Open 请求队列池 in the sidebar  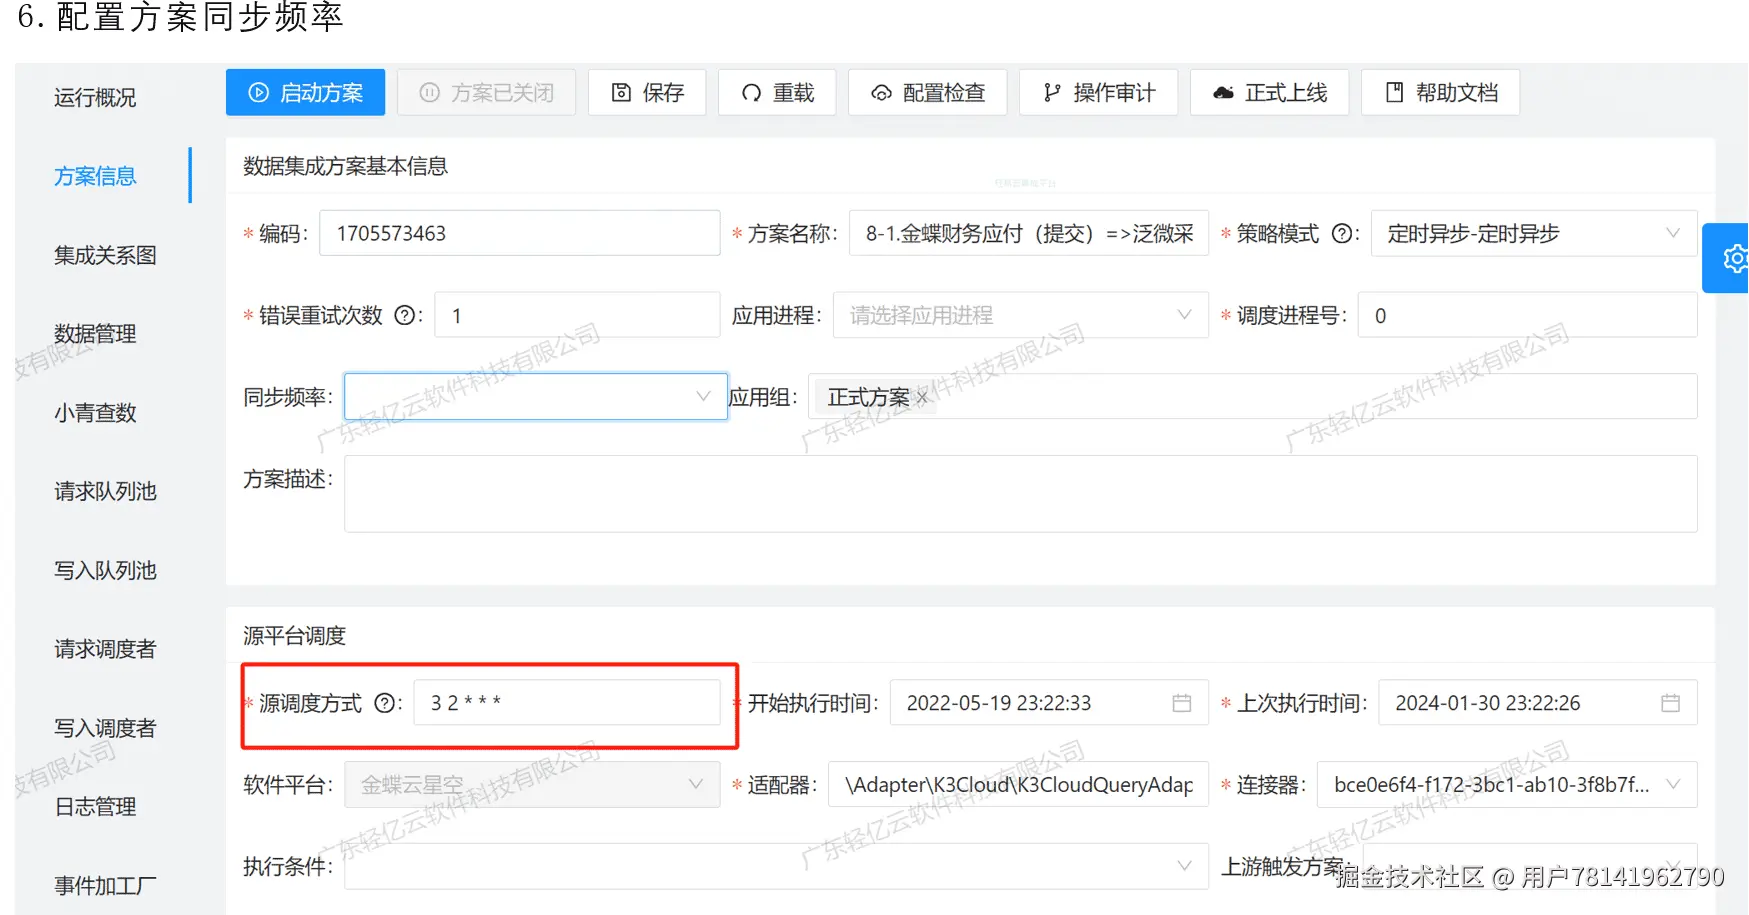(x=105, y=492)
